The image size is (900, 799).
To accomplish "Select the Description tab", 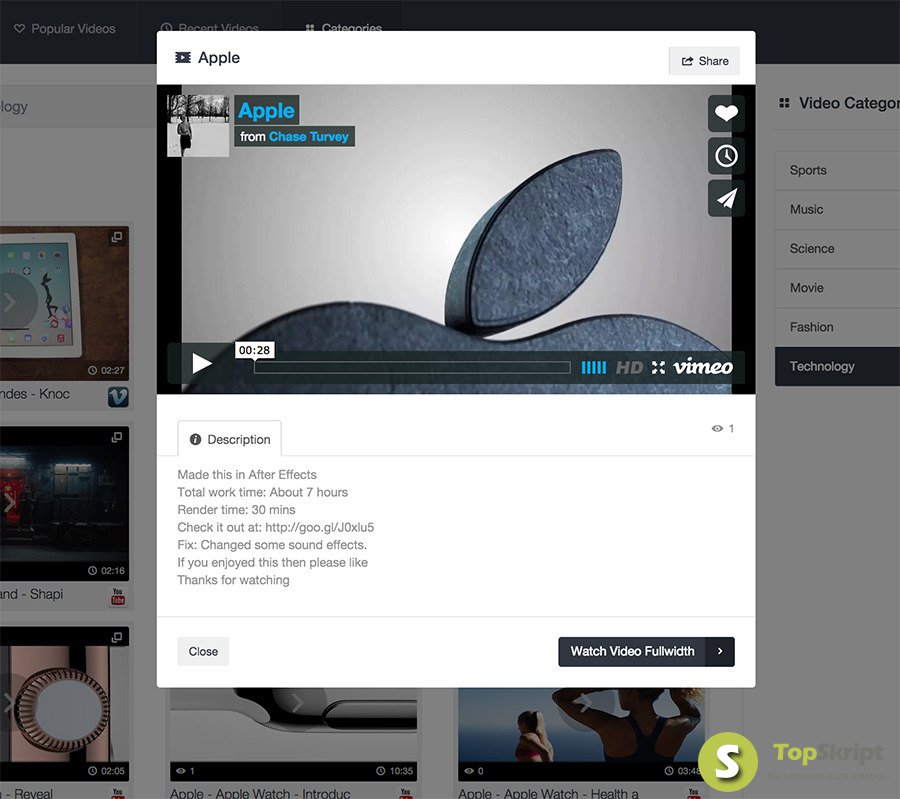I will point(230,439).
